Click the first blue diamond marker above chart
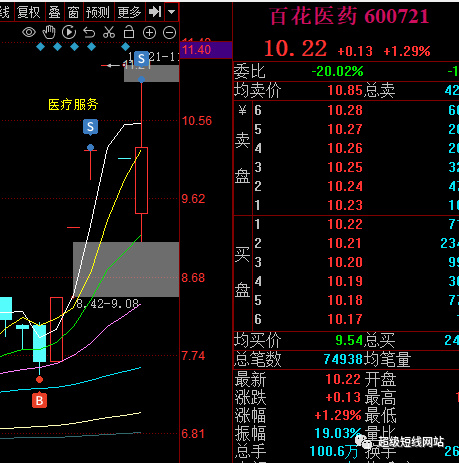 tap(40, 47)
